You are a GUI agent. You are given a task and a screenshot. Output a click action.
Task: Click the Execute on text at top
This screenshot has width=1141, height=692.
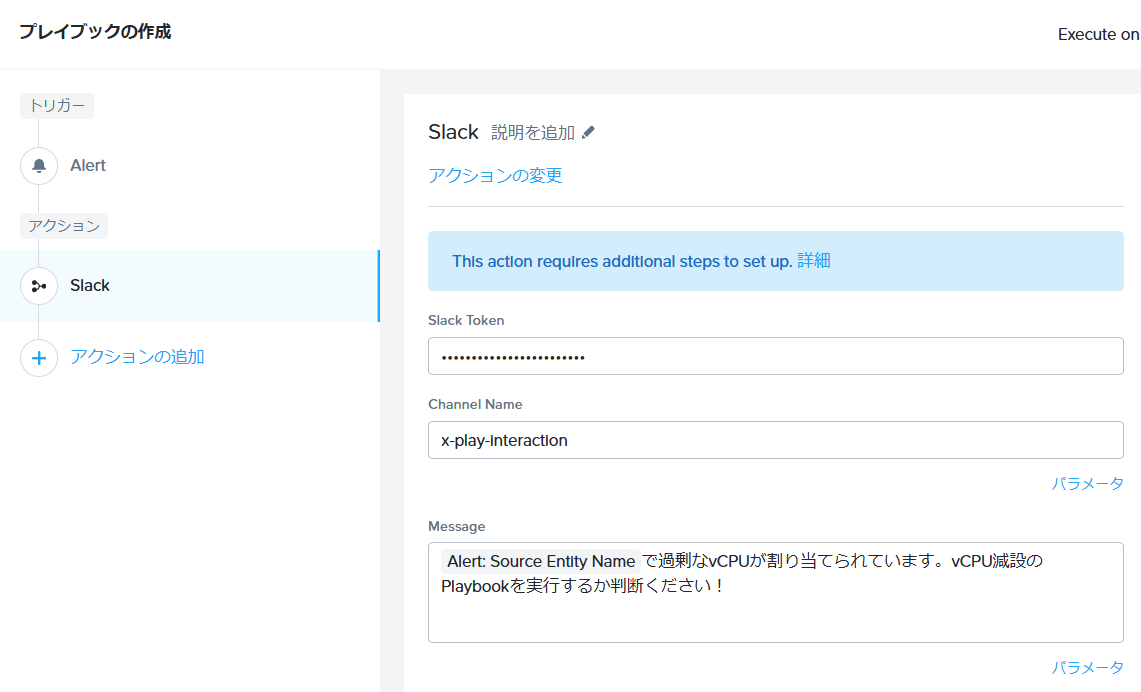point(1098,34)
